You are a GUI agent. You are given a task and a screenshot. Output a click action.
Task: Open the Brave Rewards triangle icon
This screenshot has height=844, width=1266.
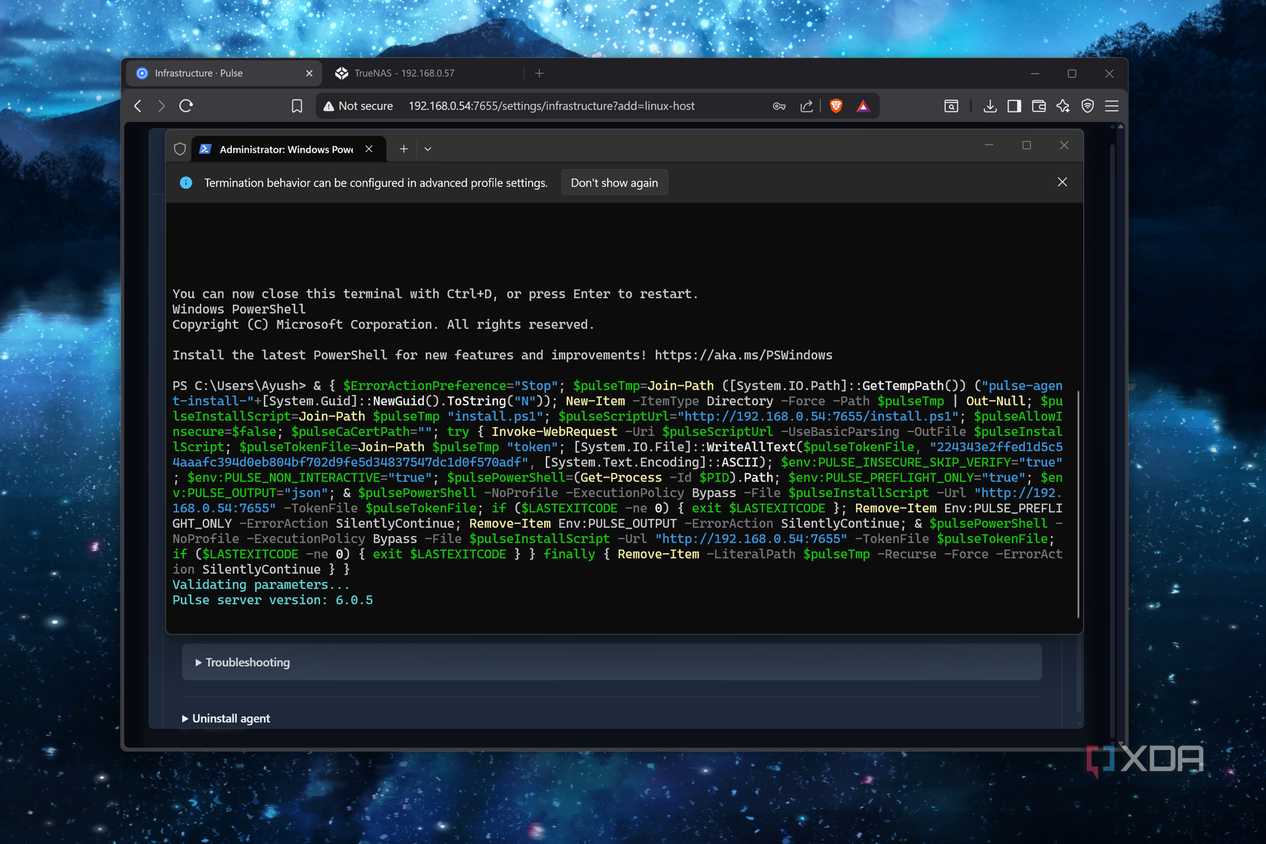click(862, 106)
